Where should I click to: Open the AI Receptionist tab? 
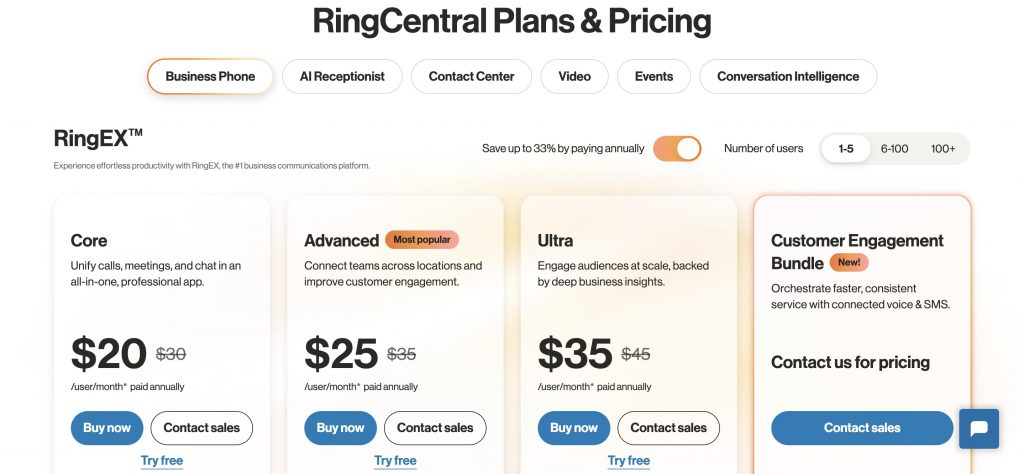click(342, 76)
